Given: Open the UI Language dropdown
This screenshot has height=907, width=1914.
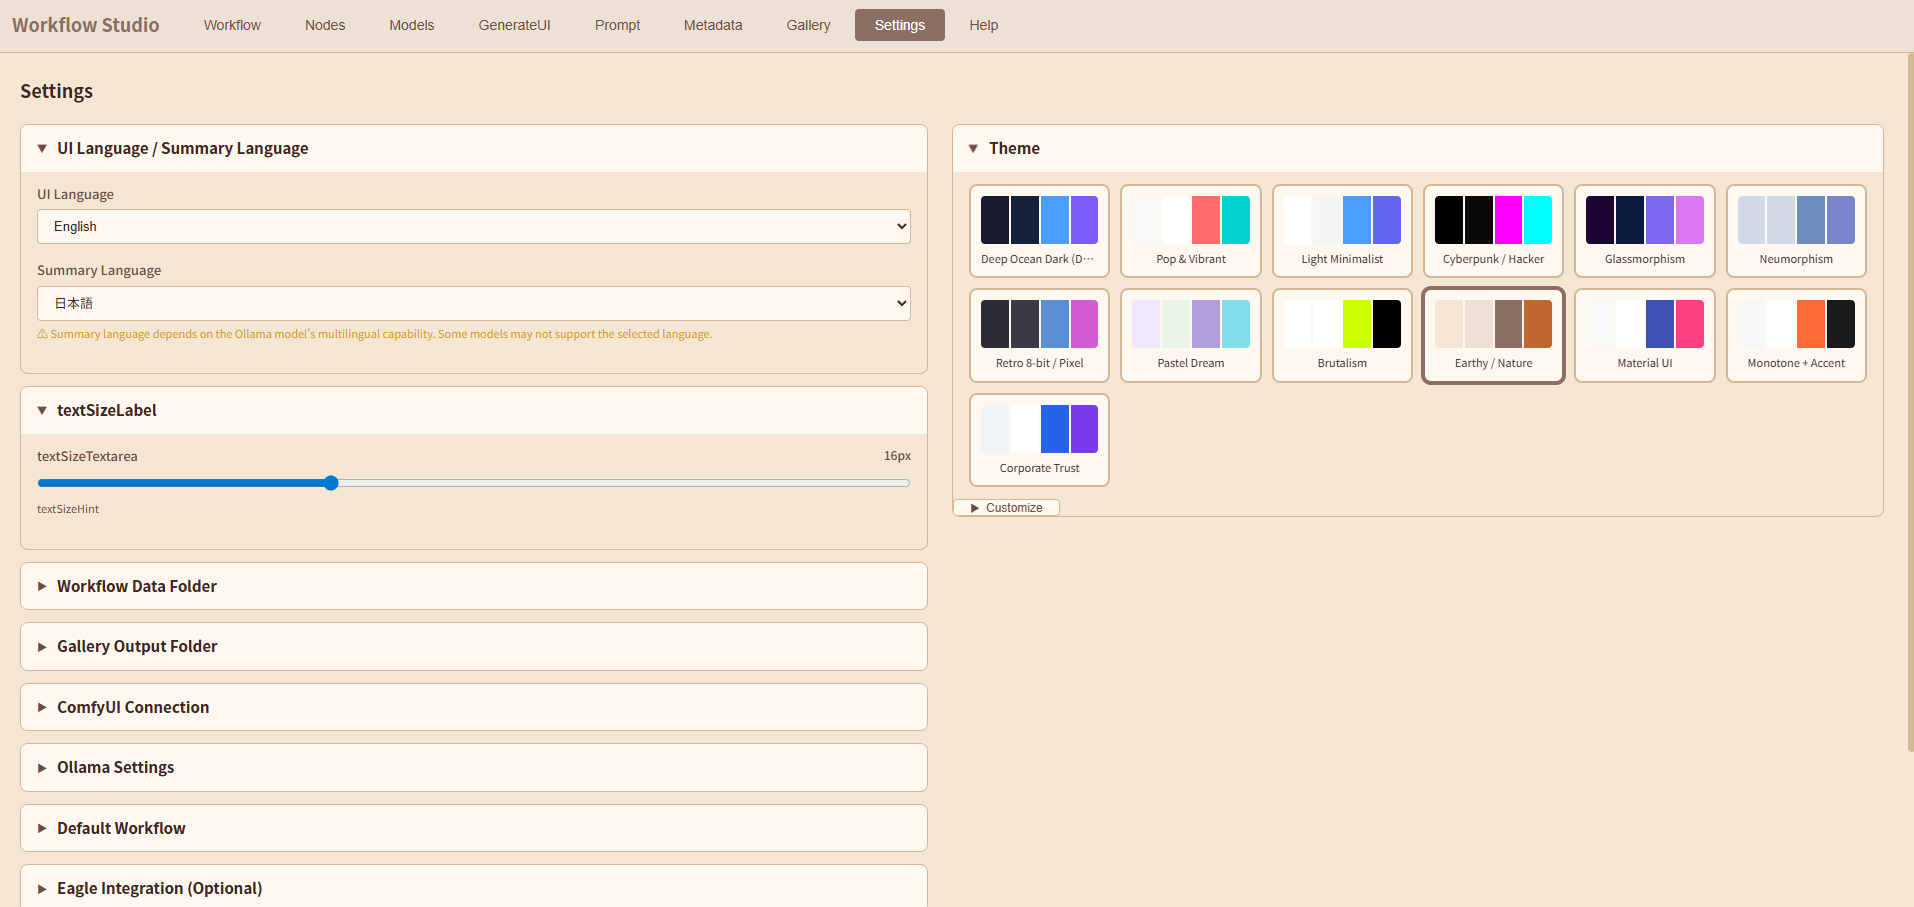Looking at the screenshot, I should point(474,226).
